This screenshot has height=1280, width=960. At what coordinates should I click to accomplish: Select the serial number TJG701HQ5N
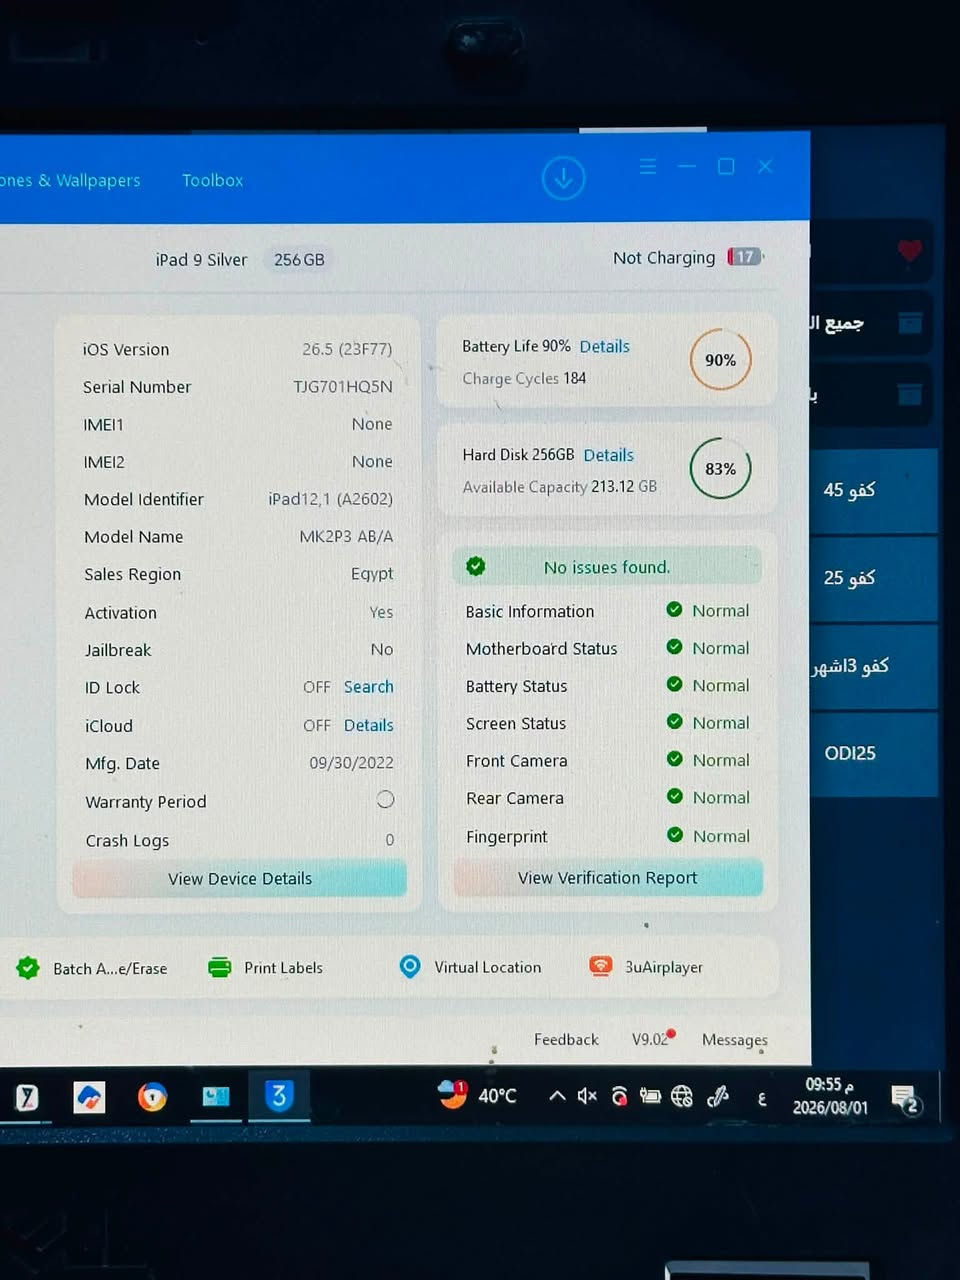[x=342, y=386]
